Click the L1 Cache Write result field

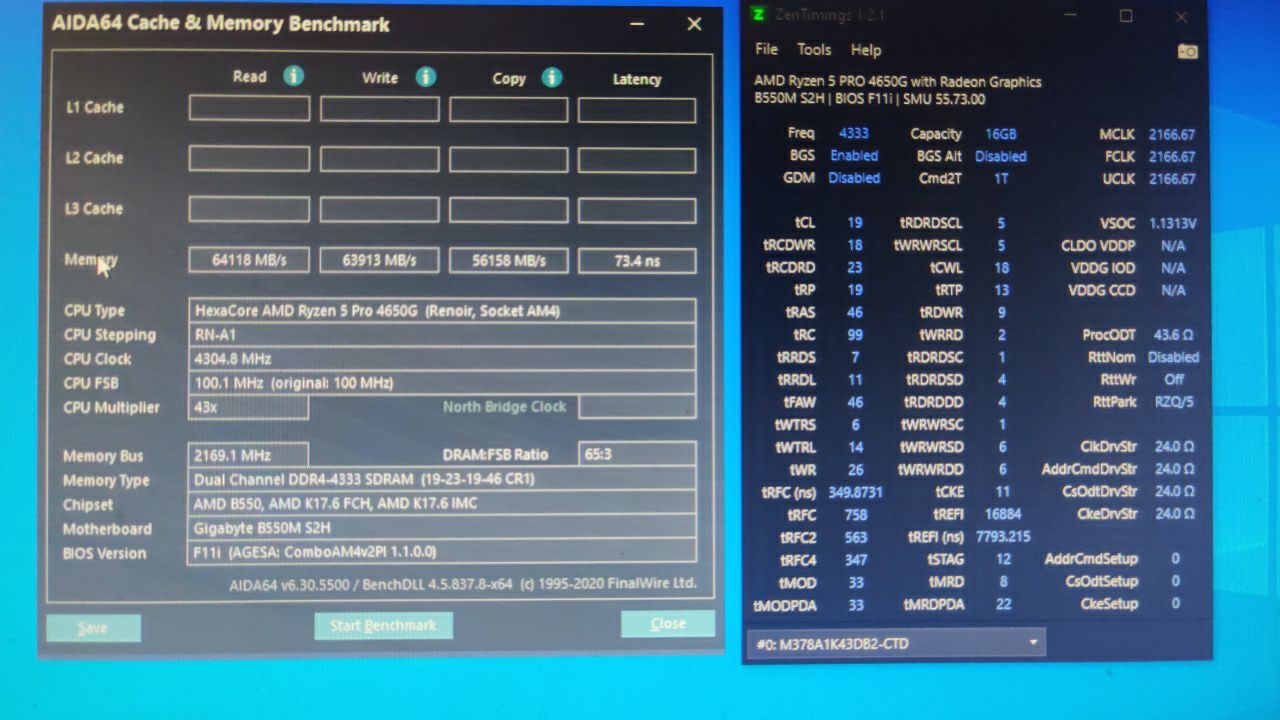379,109
